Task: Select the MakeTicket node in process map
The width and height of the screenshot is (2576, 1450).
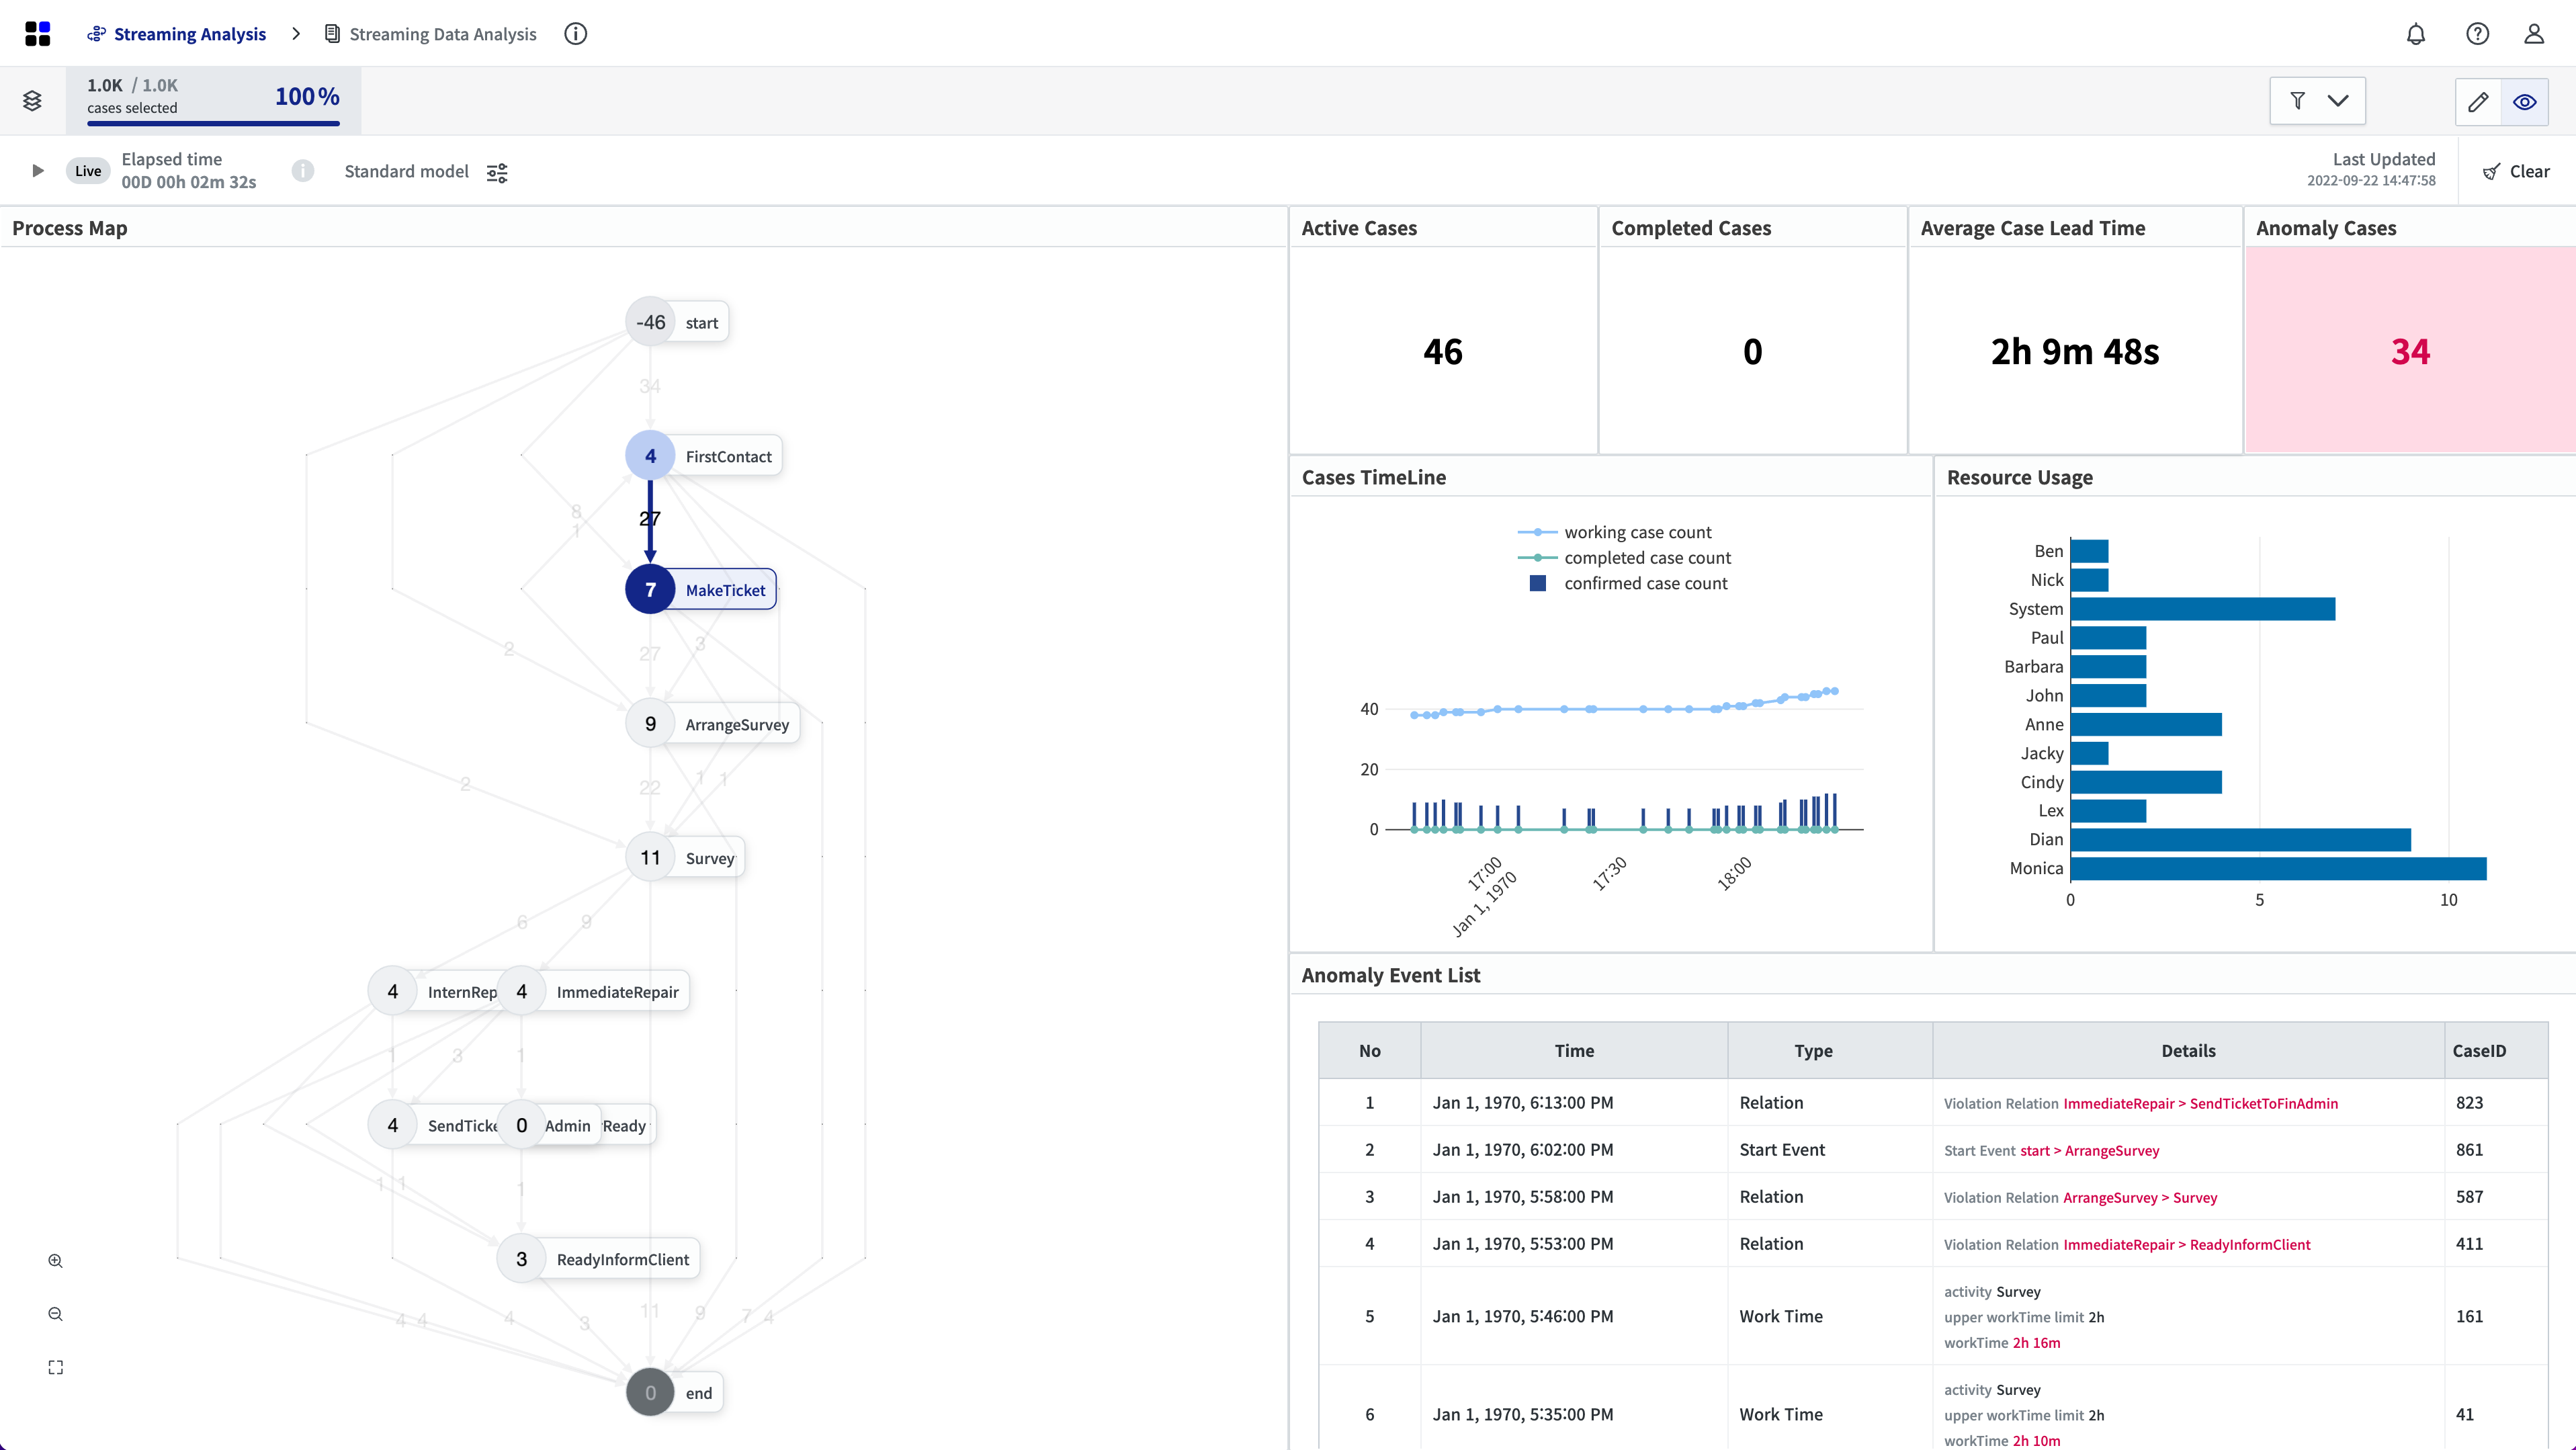Action: tap(724, 590)
